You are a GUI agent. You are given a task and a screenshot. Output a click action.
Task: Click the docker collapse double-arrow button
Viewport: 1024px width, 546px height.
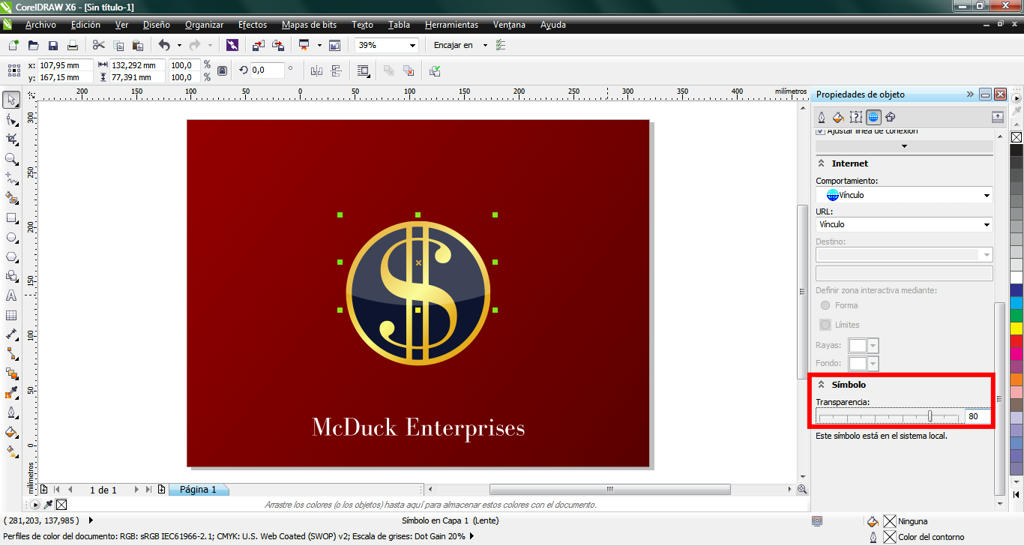coord(970,94)
